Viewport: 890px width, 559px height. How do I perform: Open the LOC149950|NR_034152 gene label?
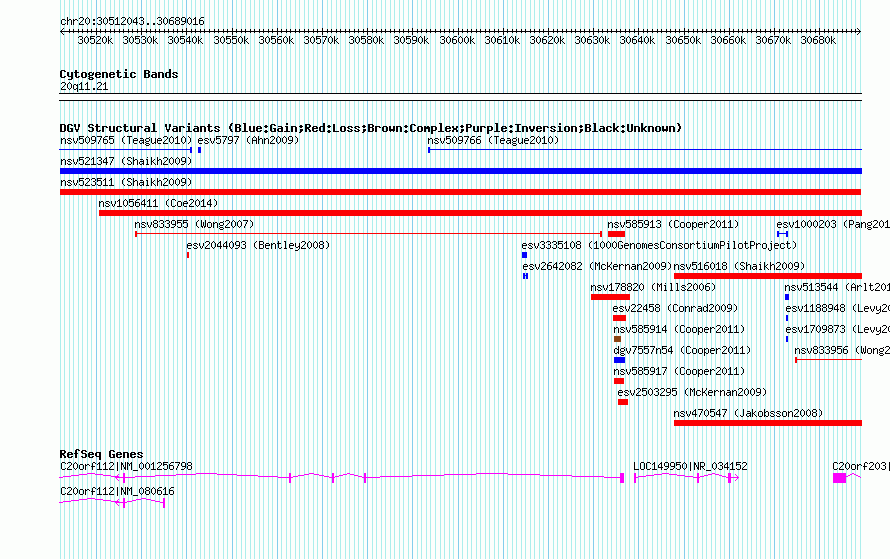point(690,466)
